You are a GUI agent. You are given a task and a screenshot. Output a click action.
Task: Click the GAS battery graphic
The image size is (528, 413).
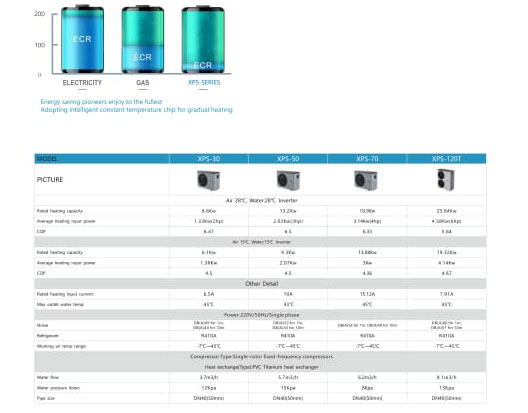coord(143,39)
